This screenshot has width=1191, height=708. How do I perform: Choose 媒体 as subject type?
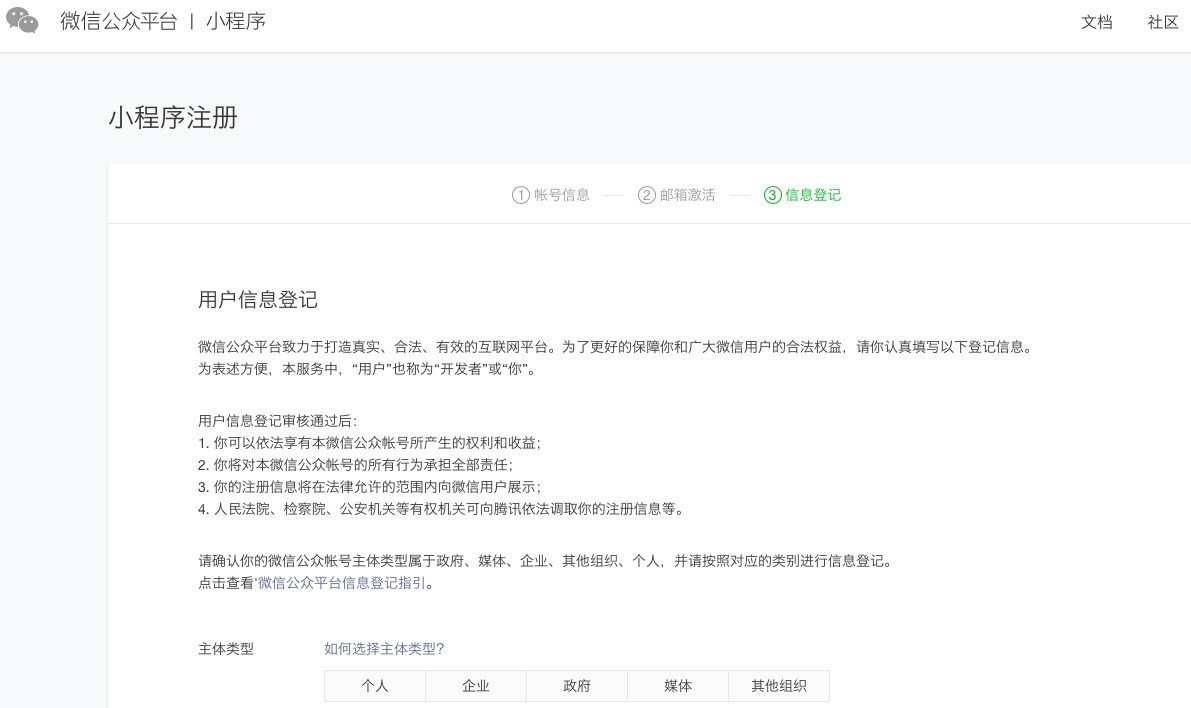pyautogui.click(x=678, y=686)
